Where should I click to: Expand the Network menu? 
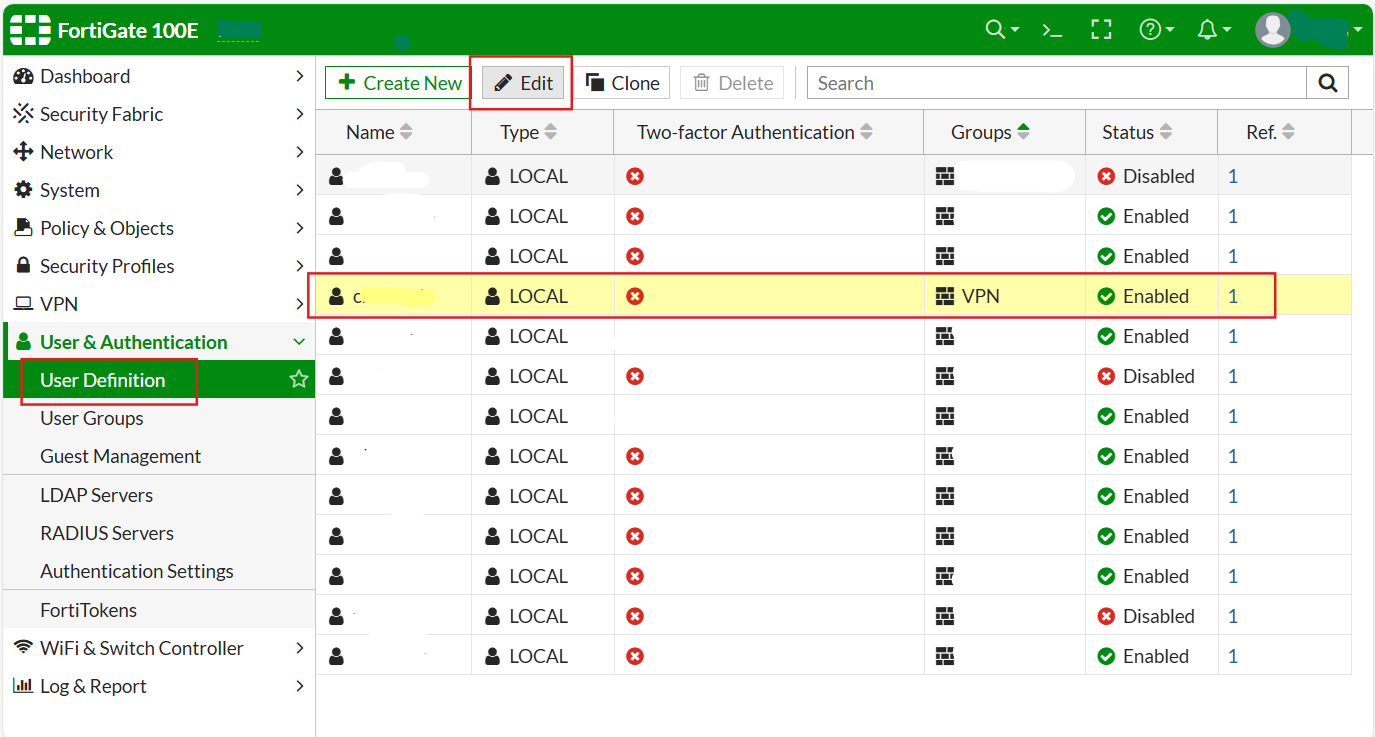pyautogui.click(x=299, y=152)
